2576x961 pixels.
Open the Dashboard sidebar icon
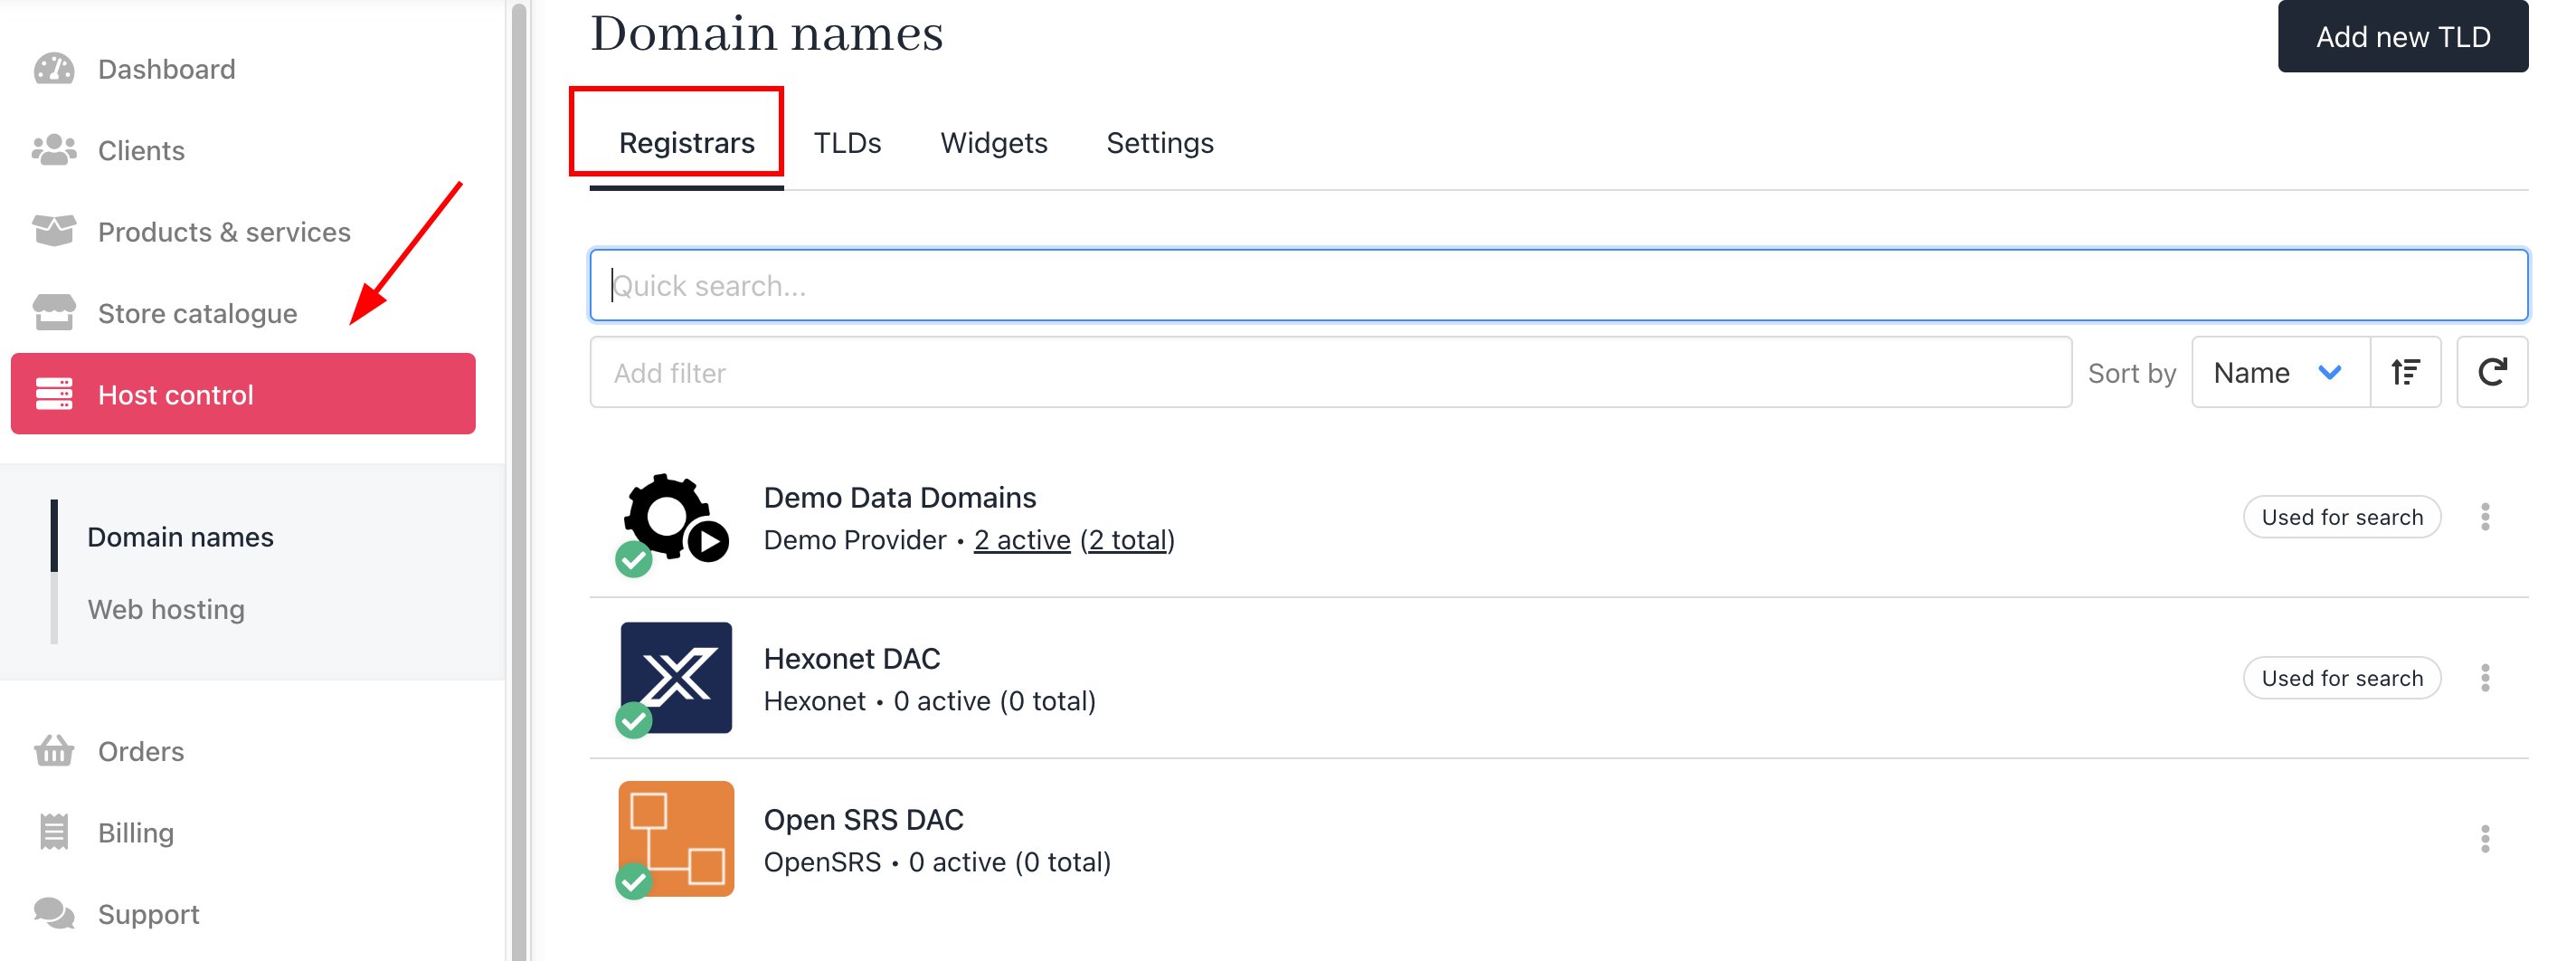click(54, 69)
